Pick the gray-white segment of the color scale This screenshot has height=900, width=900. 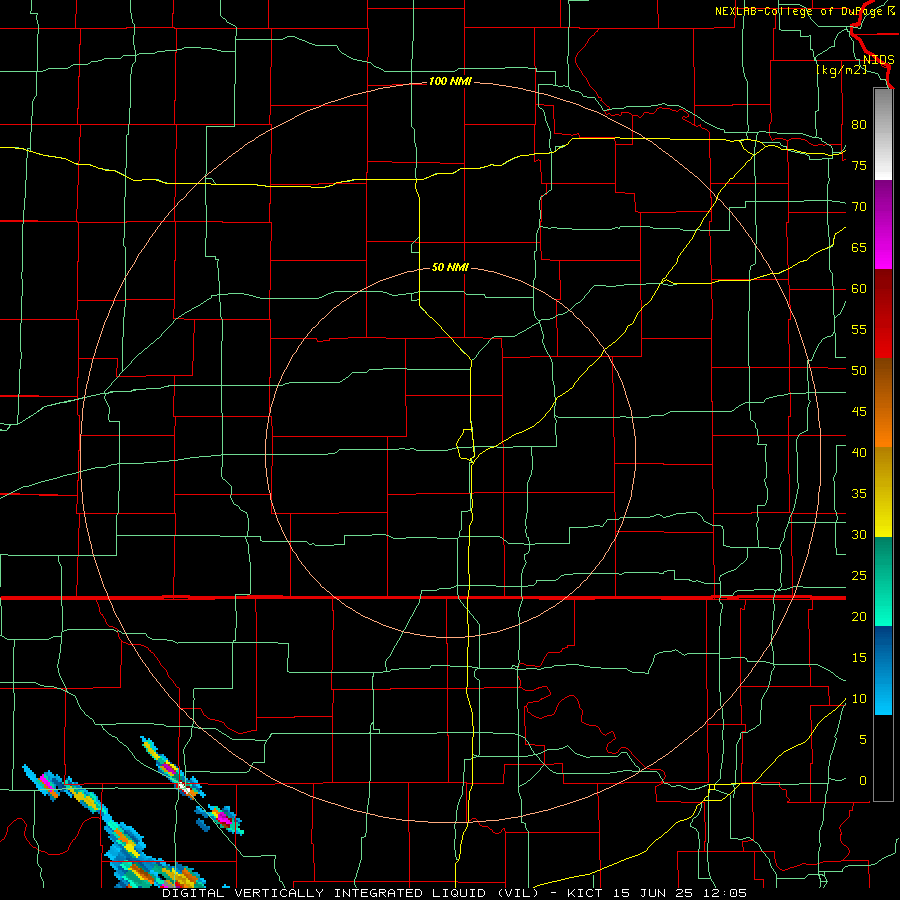click(883, 134)
